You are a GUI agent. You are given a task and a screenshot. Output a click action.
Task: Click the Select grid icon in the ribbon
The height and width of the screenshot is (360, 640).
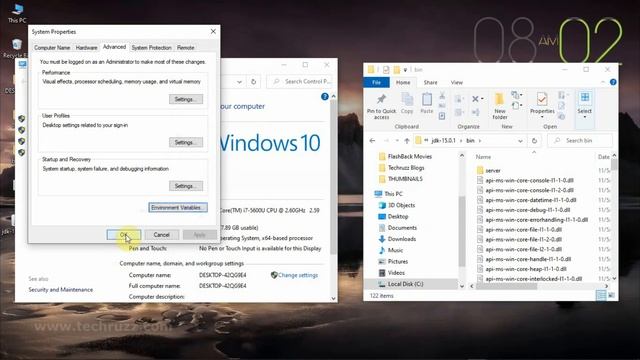tap(585, 98)
